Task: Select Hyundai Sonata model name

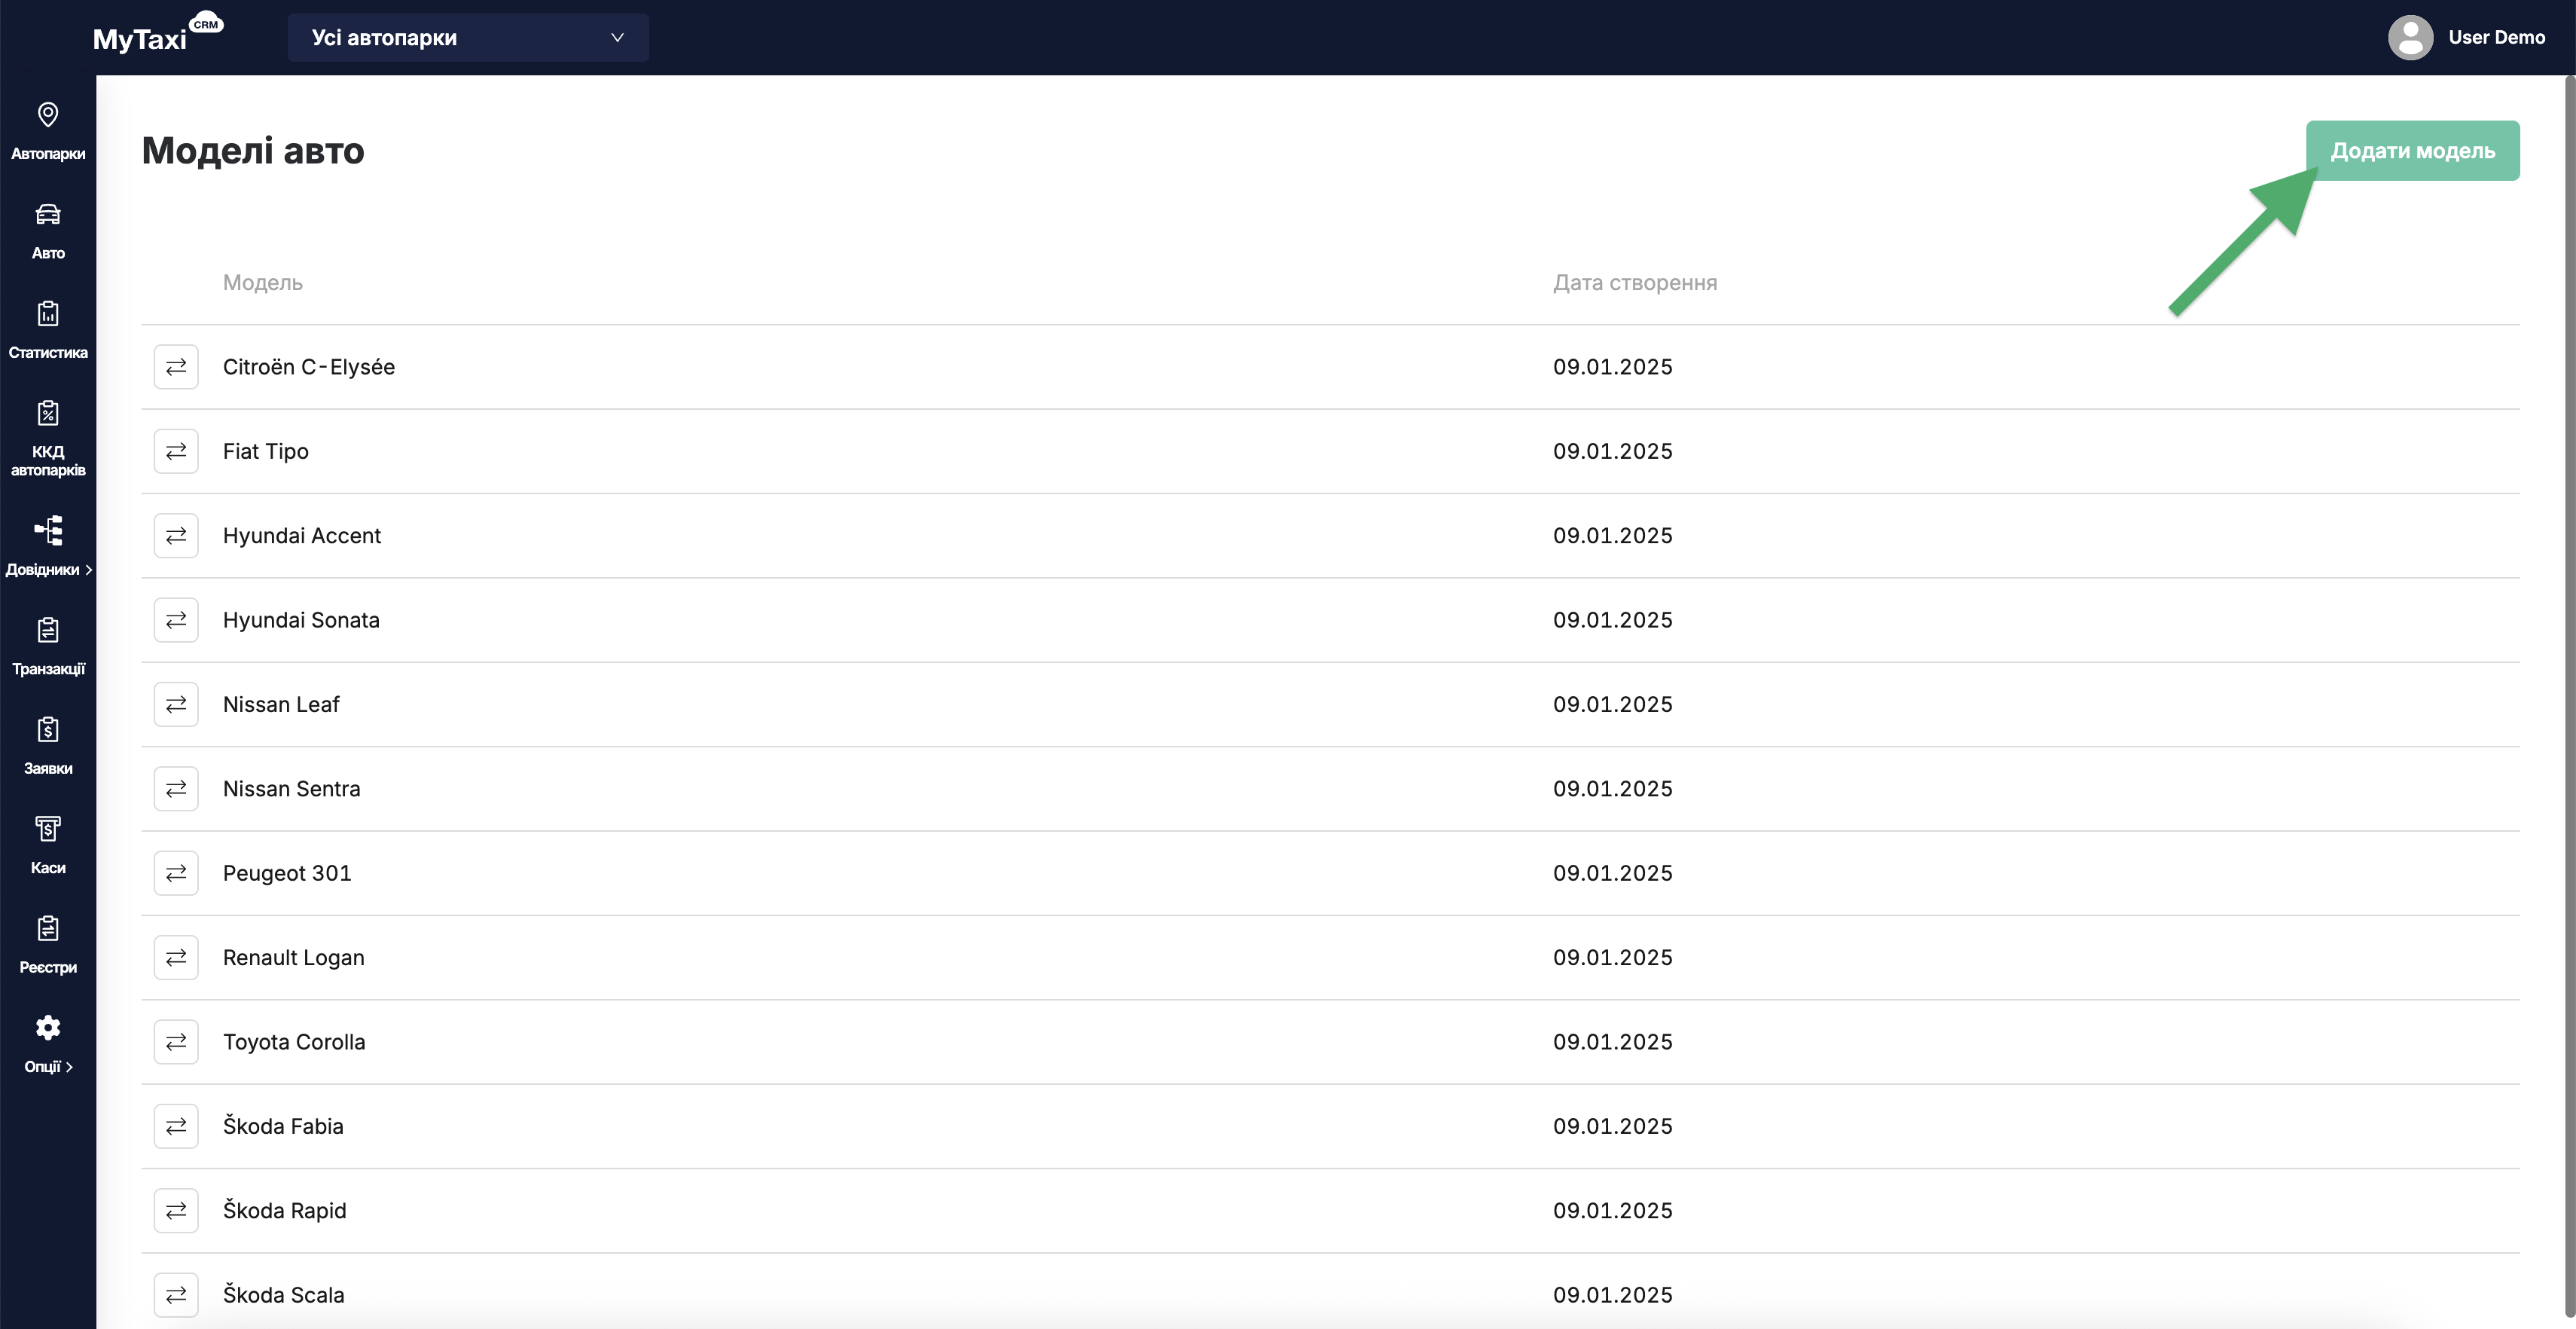Action: click(x=301, y=620)
